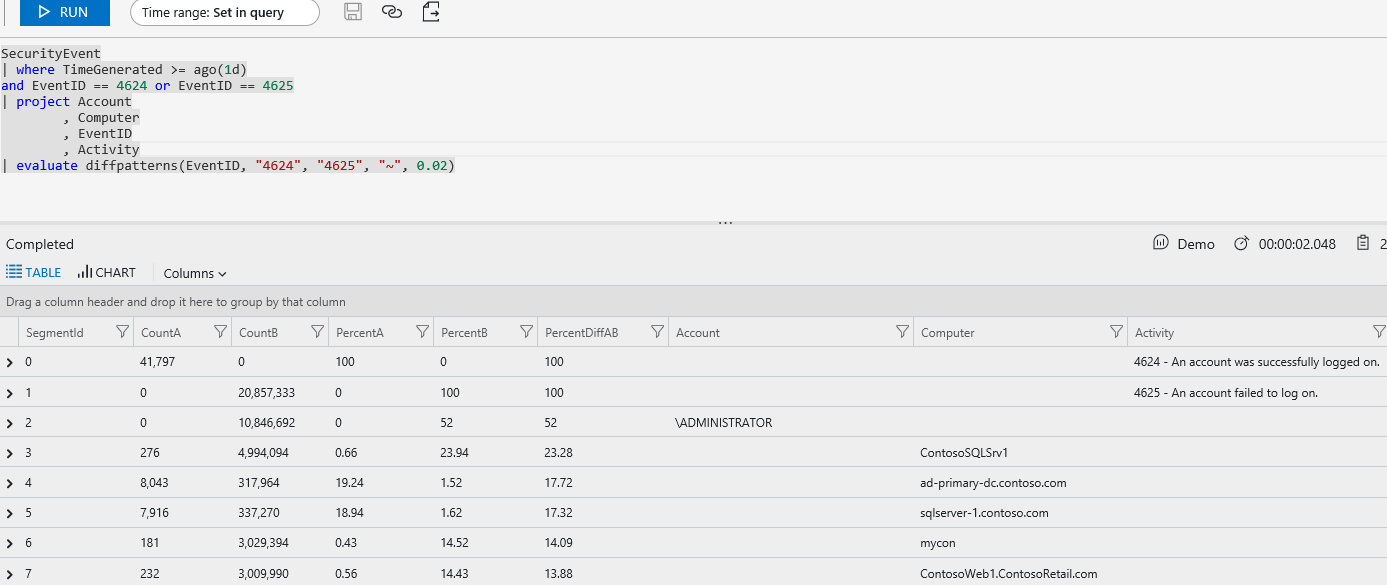Open the filter for the PercentDiffAB column

[x=658, y=332]
